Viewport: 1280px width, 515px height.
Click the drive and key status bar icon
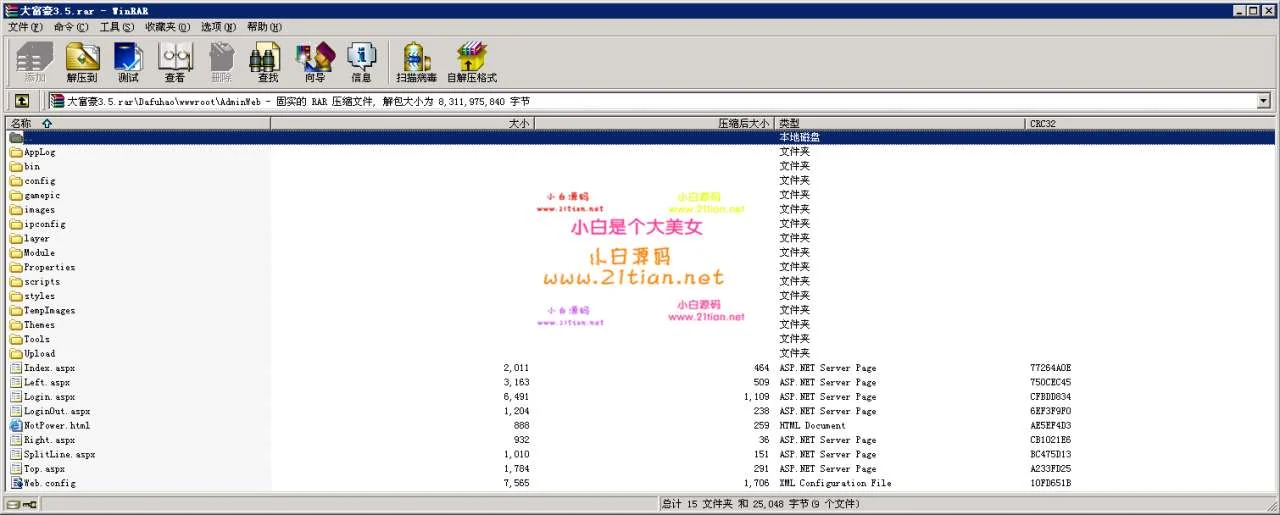coord(22,504)
